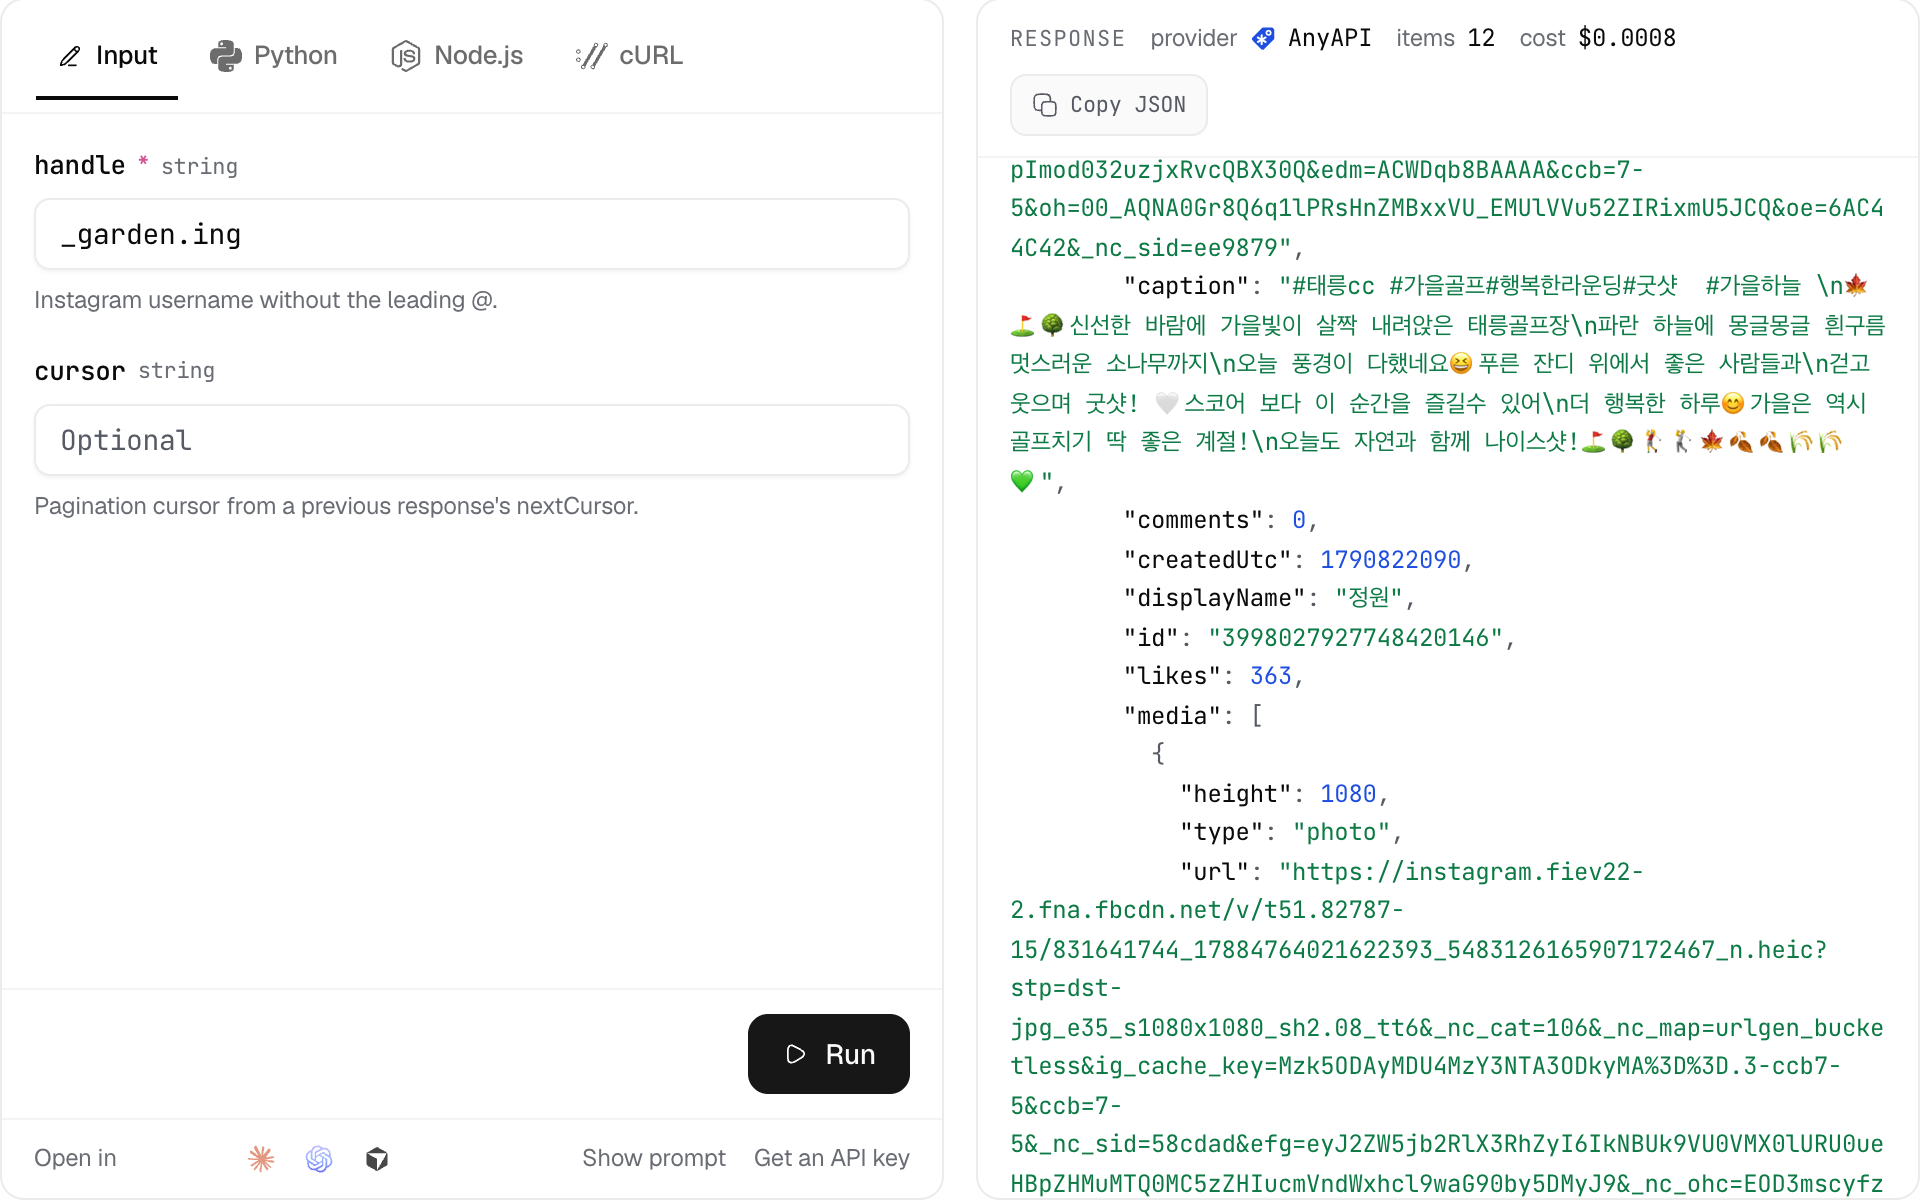
Task: Click the "likes" value 363
Action: [1271, 676]
